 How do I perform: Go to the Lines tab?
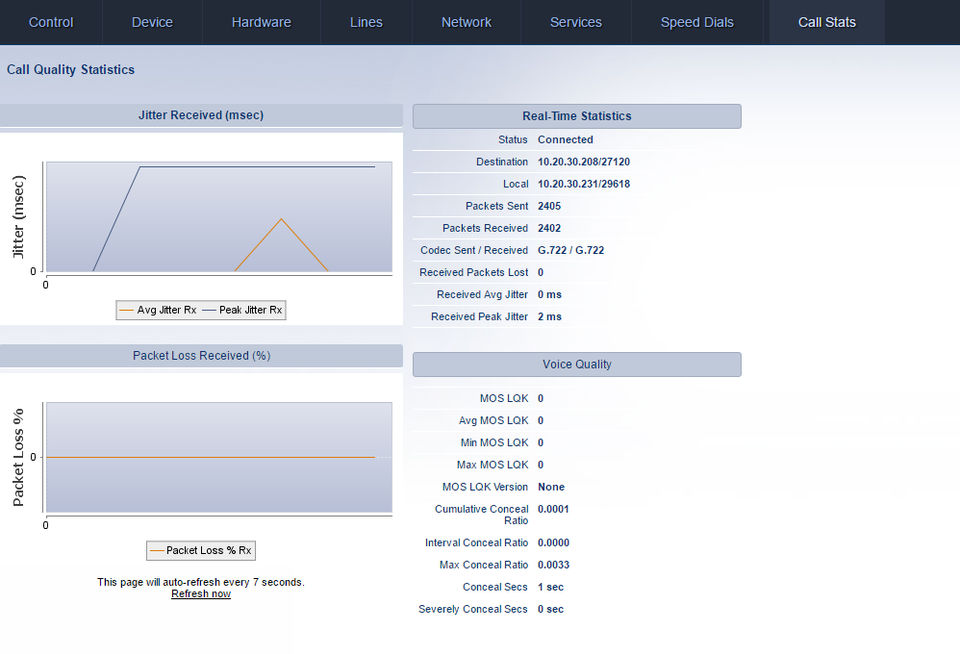coord(366,22)
